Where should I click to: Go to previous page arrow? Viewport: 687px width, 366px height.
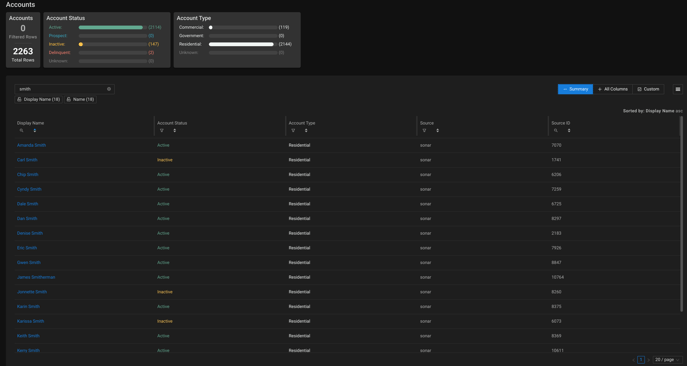coord(634,360)
